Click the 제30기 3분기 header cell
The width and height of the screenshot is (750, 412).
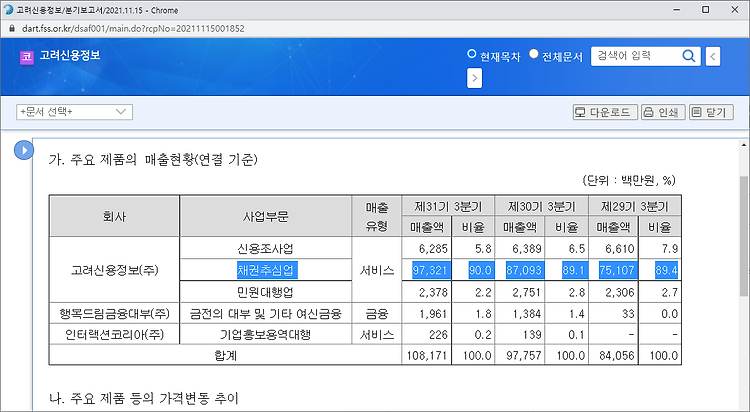[x=541, y=206]
